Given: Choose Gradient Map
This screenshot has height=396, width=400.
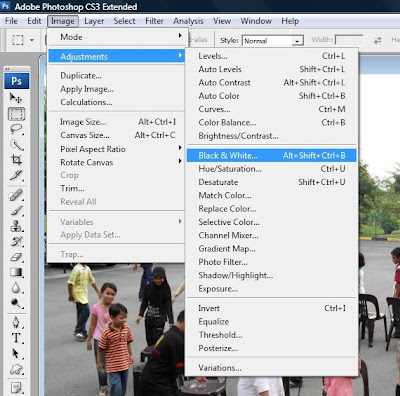Looking at the screenshot, I should pos(272,249).
